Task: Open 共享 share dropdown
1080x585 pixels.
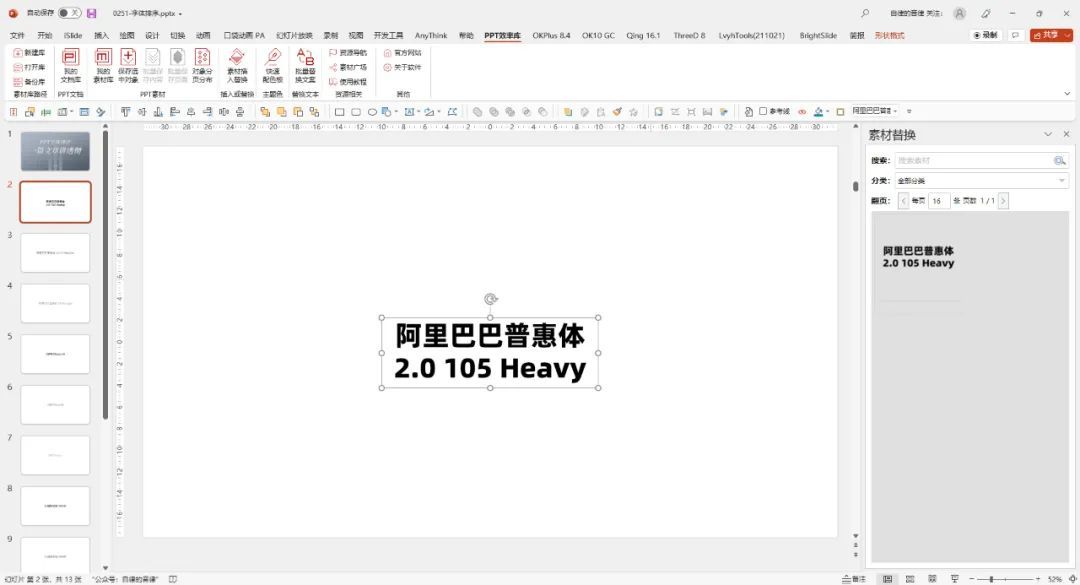Action: click(1050, 35)
